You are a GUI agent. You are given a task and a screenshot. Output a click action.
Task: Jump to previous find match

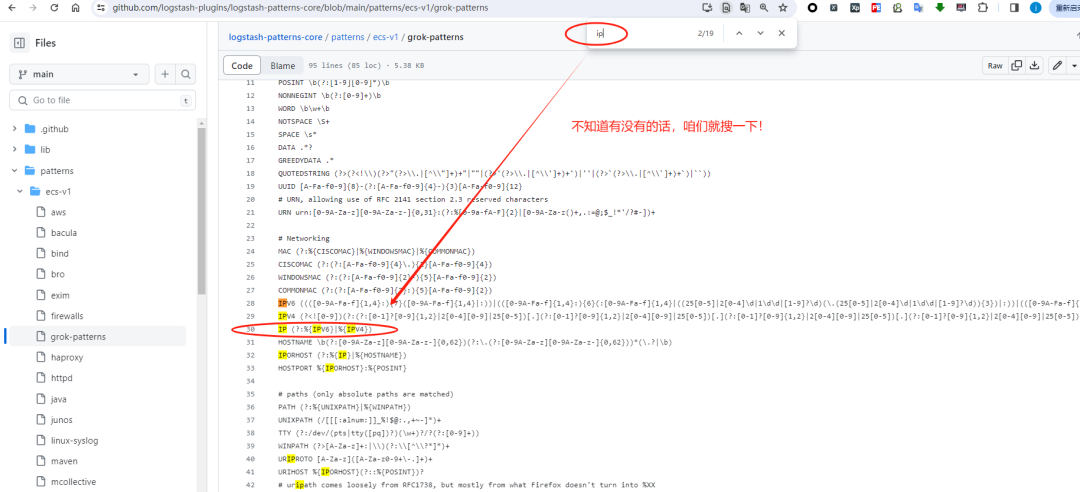pos(739,33)
